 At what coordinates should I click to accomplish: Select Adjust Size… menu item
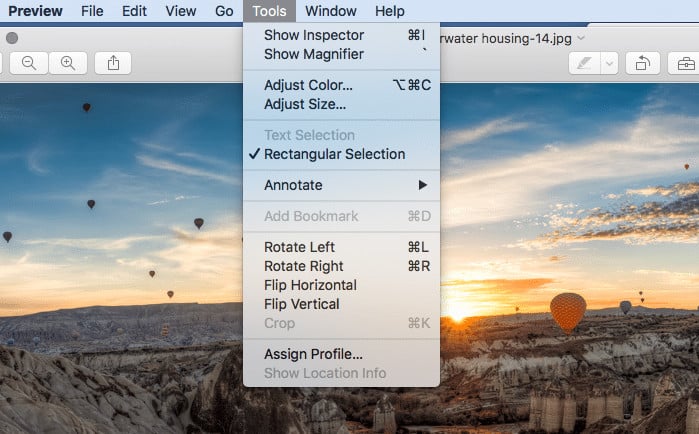[341, 104]
